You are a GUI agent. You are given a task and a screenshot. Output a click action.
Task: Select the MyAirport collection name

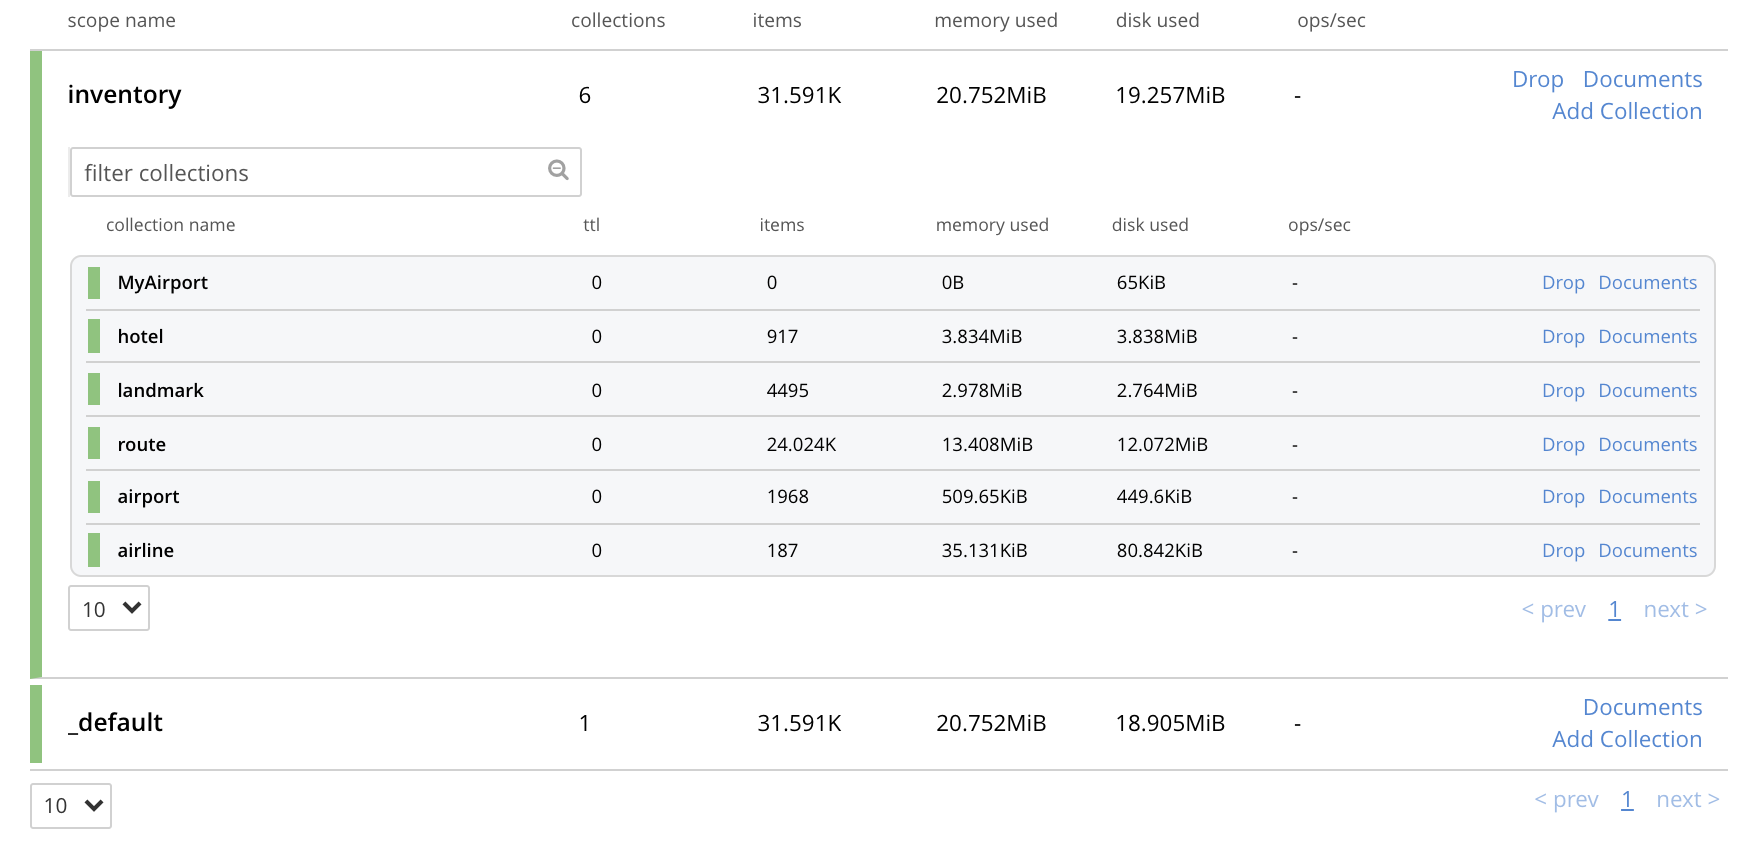click(x=162, y=283)
